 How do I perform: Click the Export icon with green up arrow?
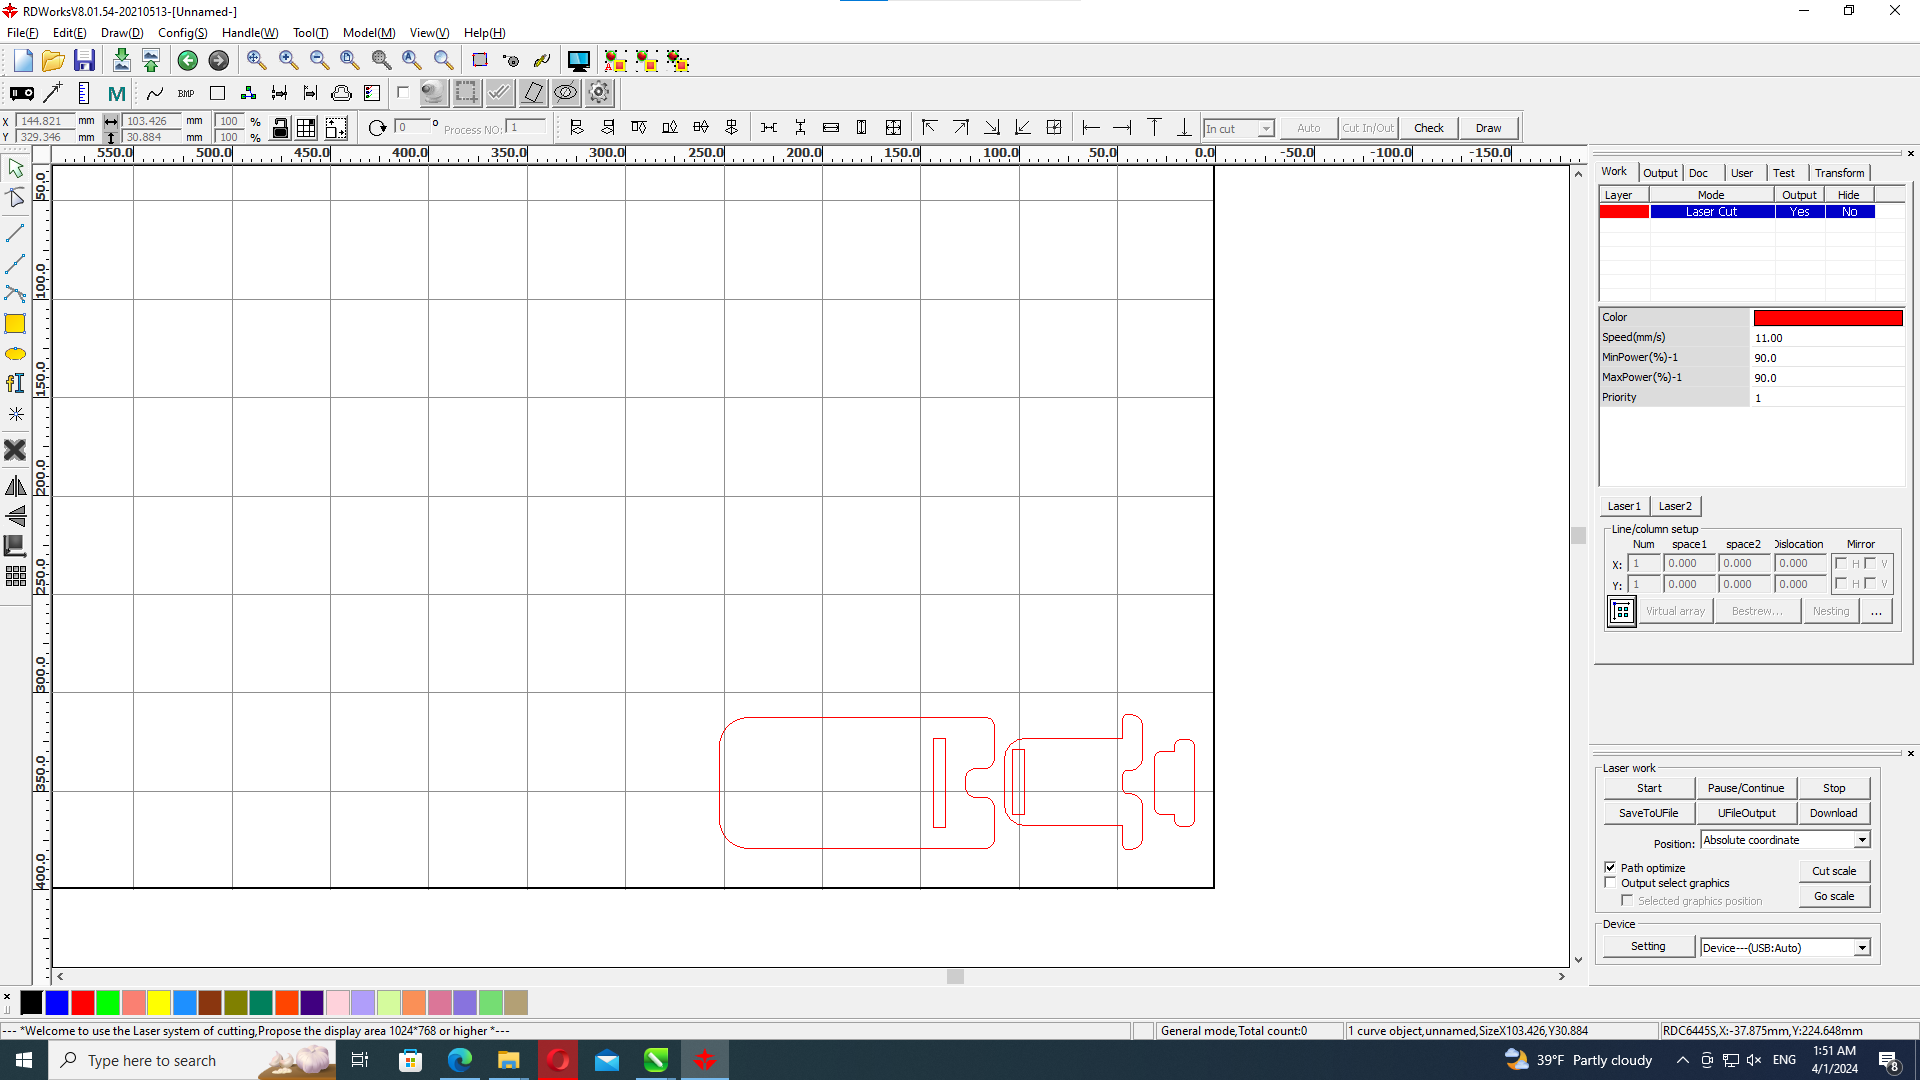coord(151,61)
